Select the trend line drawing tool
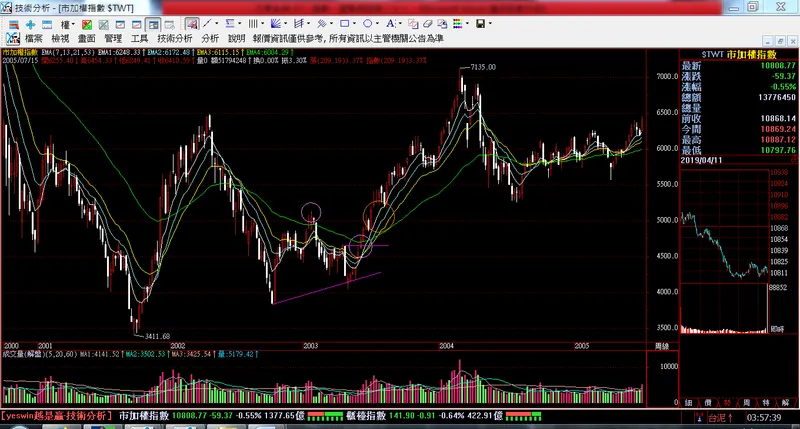 pos(207,23)
